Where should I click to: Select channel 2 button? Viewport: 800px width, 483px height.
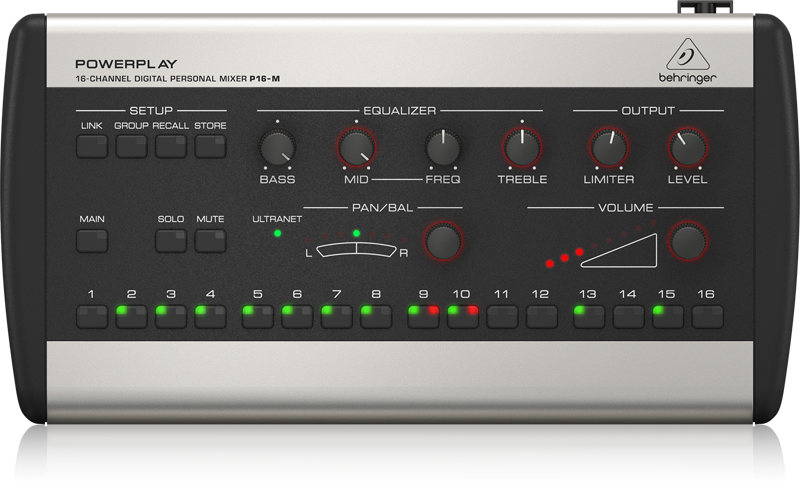pos(131,317)
